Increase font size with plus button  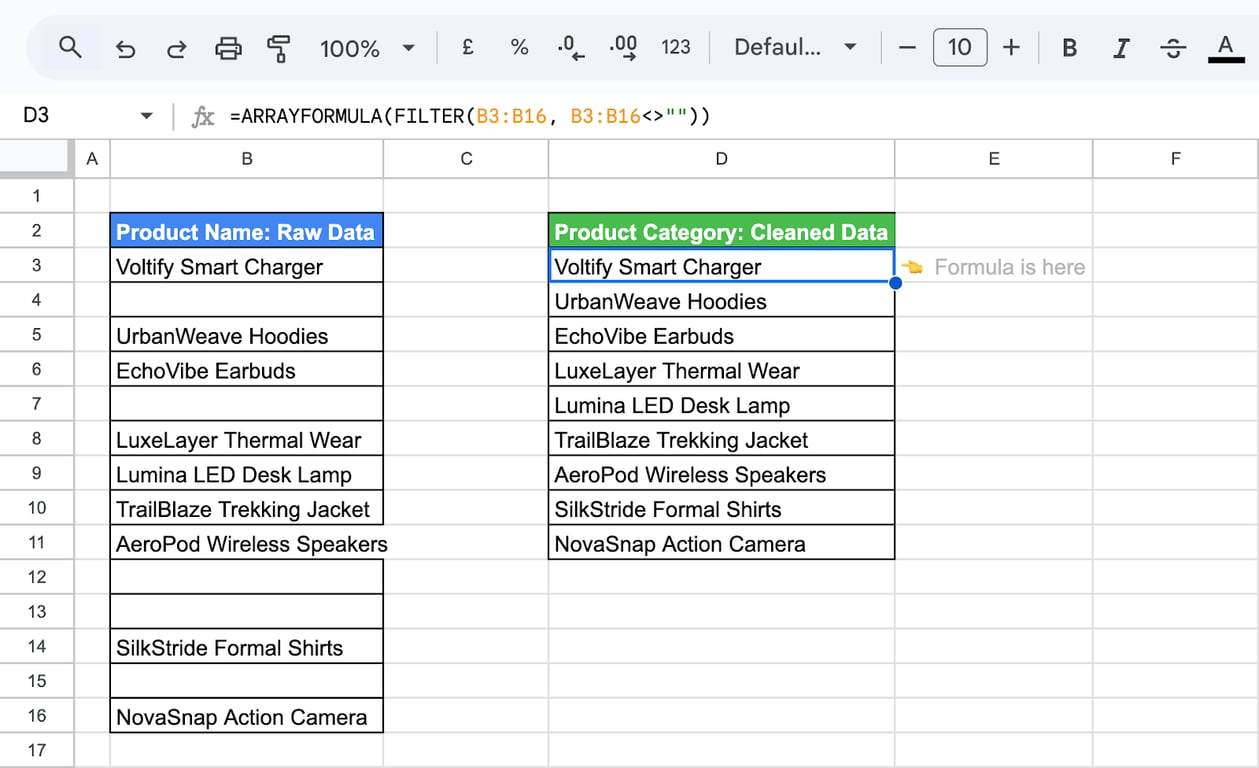(x=1011, y=47)
